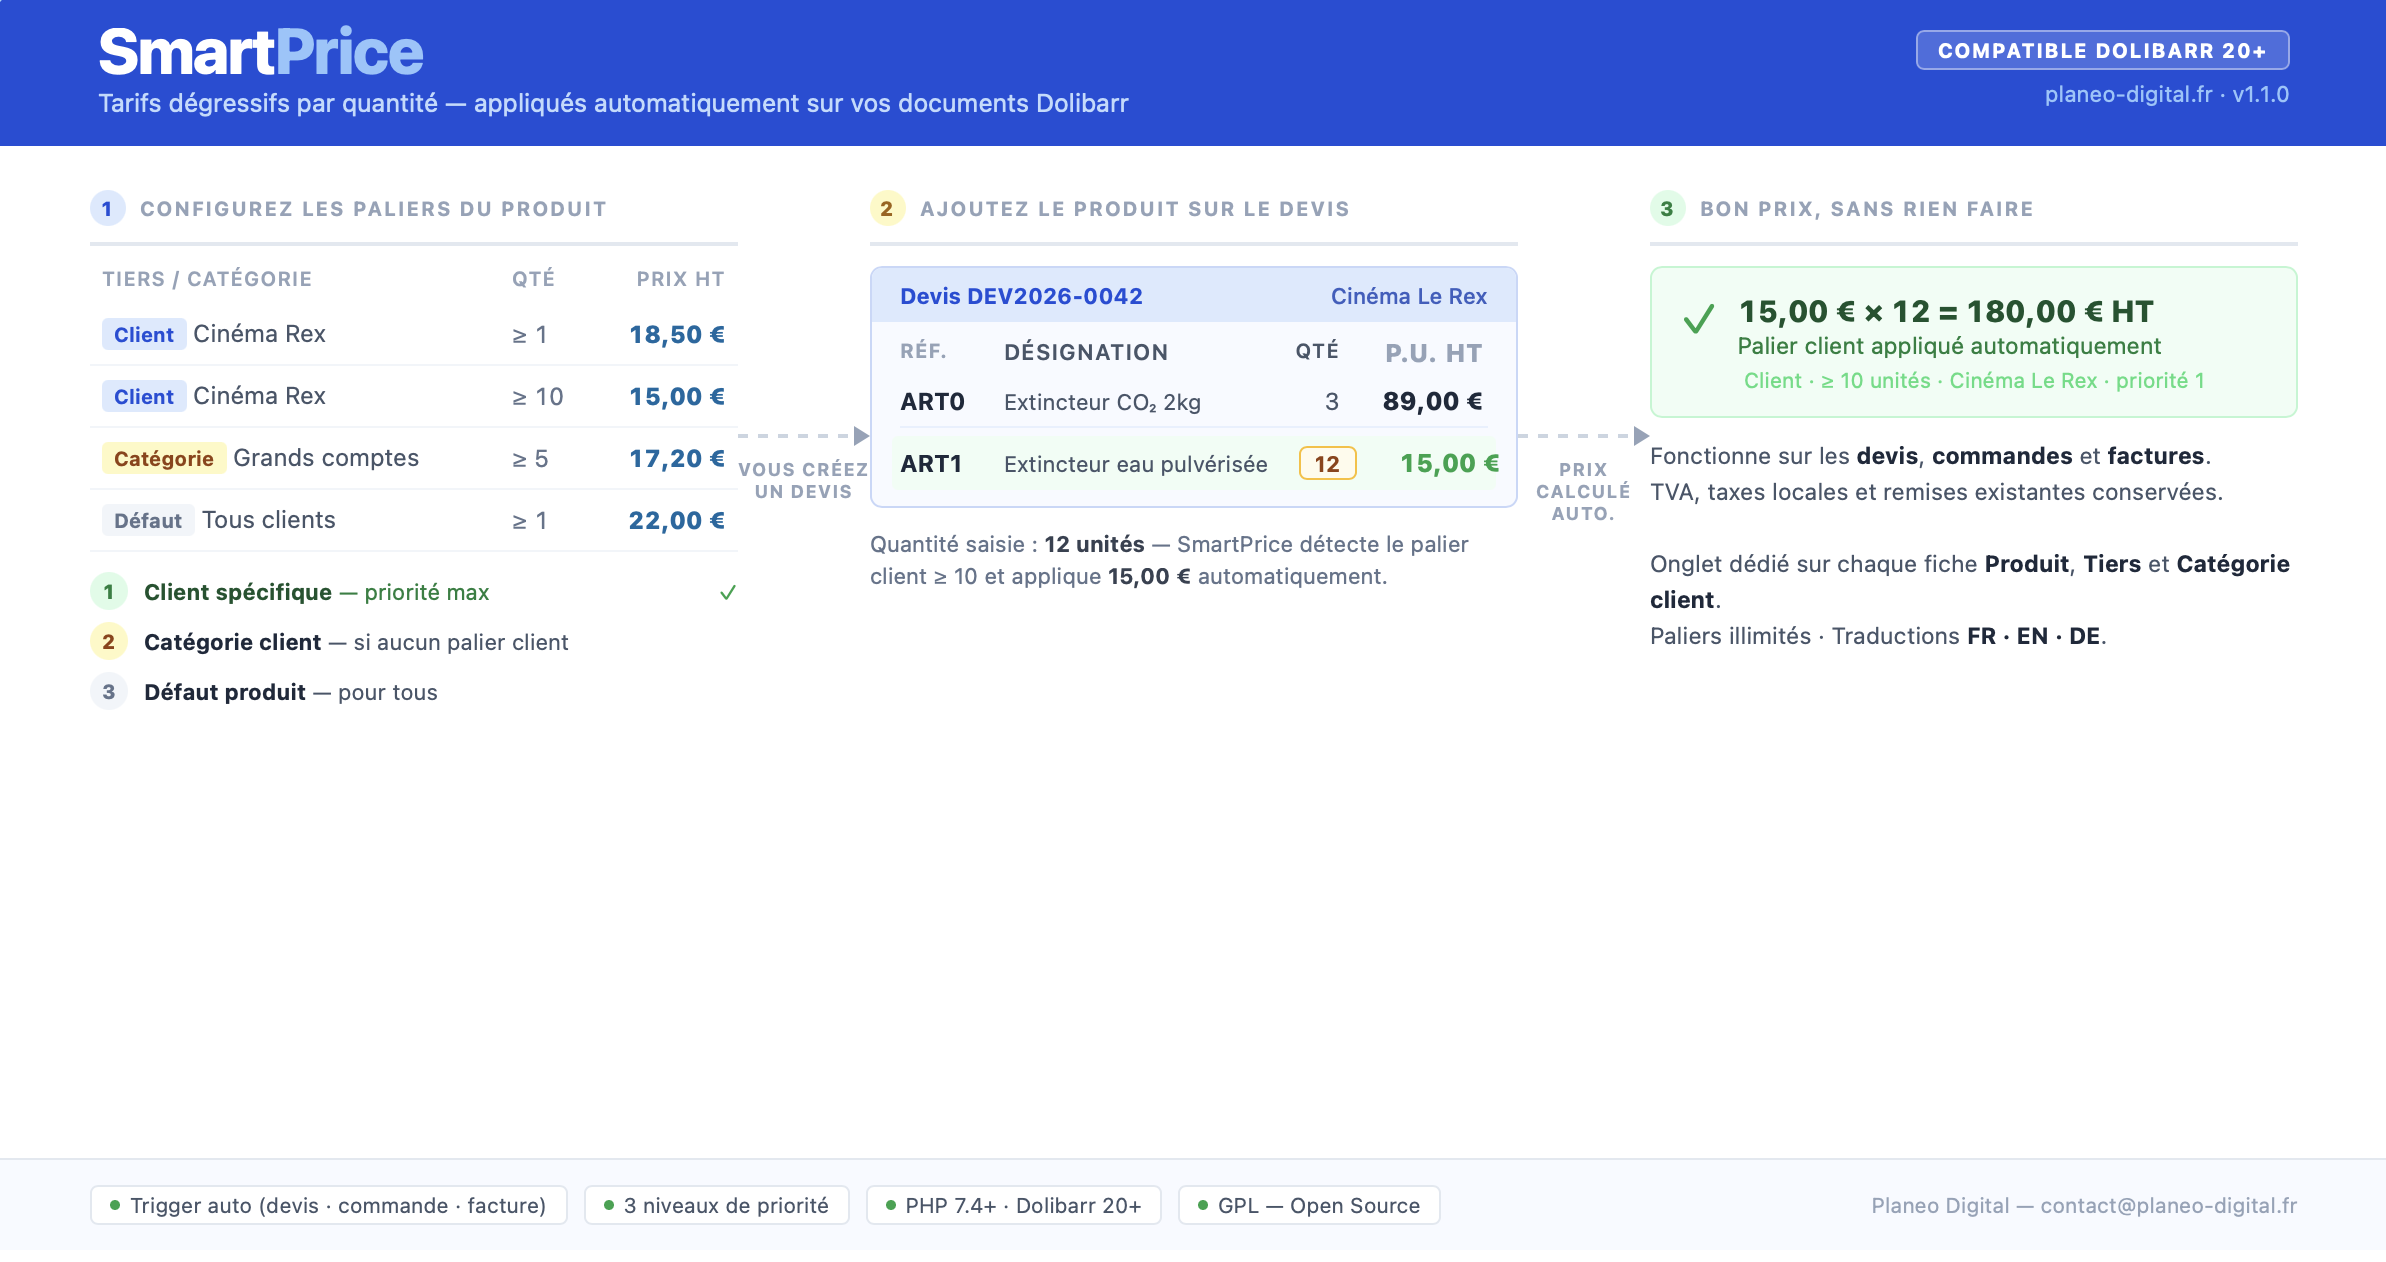This screenshot has height=1262, width=2386.
Task: Select the PHP 7.4+ · Dolibarr 20+ chip
Action: (1013, 1205)
